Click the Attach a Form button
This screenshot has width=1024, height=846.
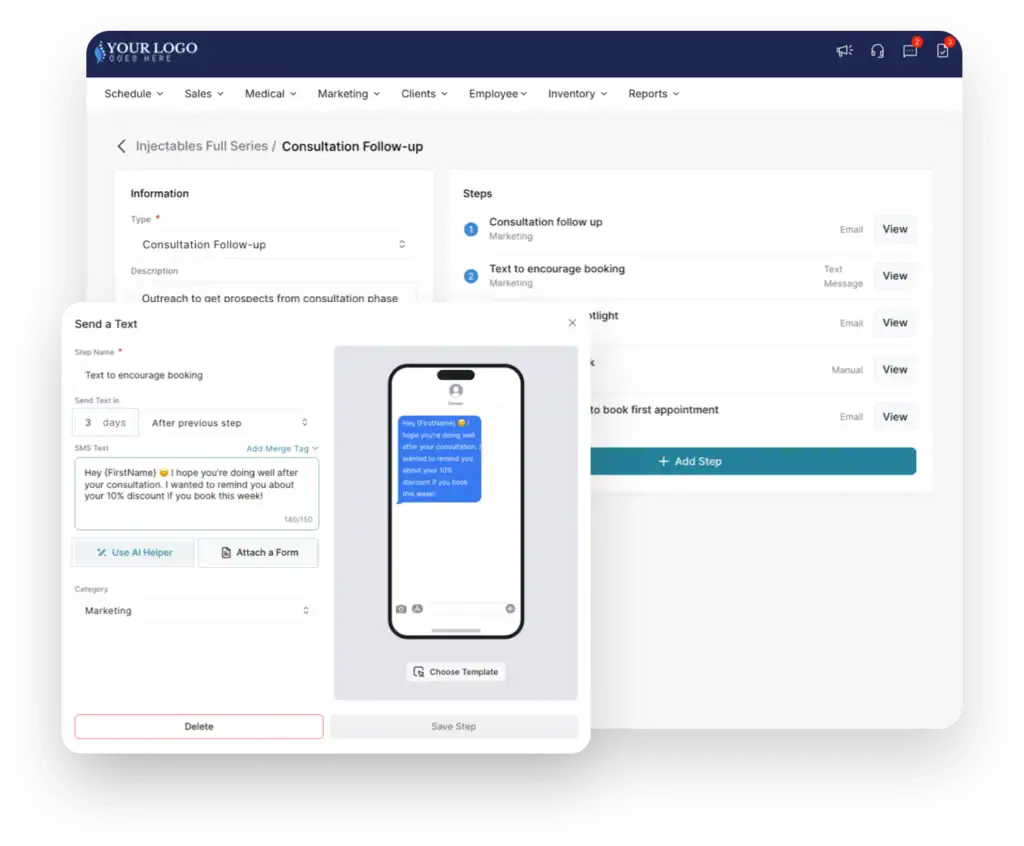pyautogui.click(x=258, y=552)
